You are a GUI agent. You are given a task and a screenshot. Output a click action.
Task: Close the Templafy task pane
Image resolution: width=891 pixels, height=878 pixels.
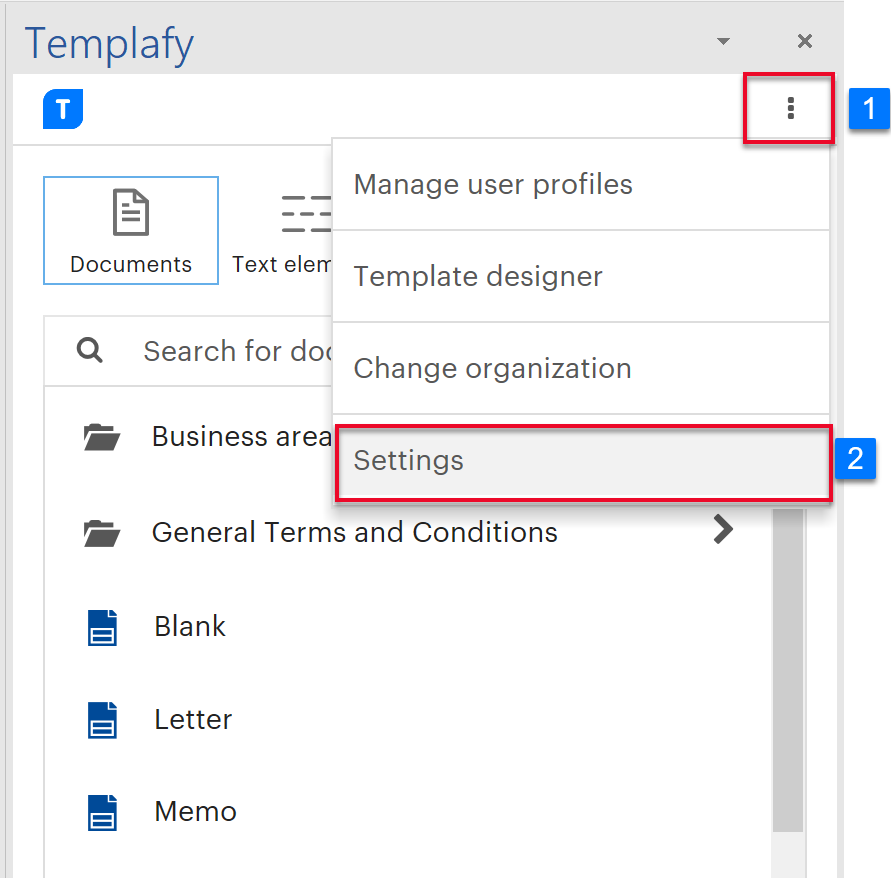click(805, 41)
